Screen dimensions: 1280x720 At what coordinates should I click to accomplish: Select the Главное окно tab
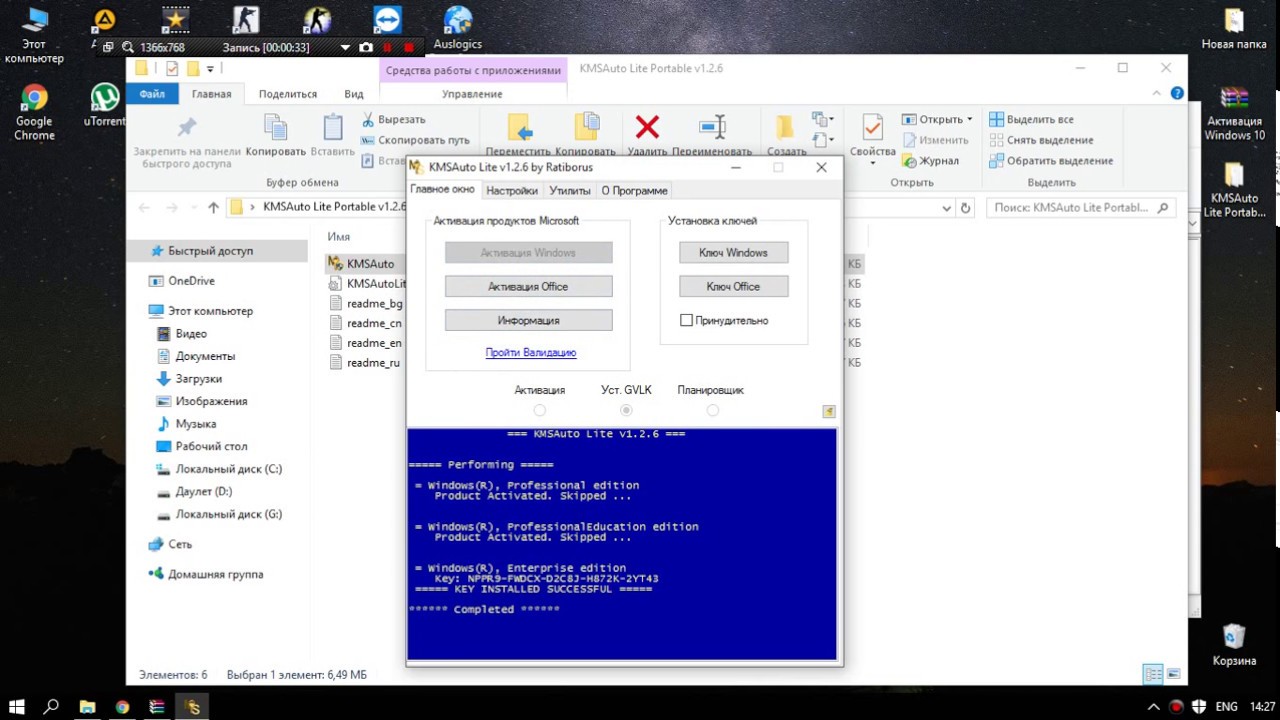pos(443,189)
